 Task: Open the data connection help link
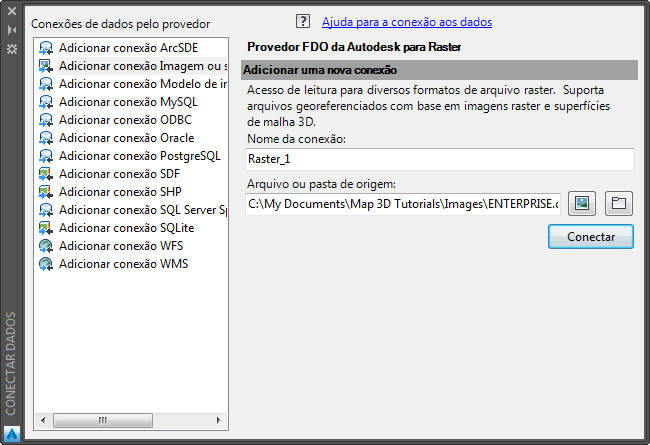407,21
